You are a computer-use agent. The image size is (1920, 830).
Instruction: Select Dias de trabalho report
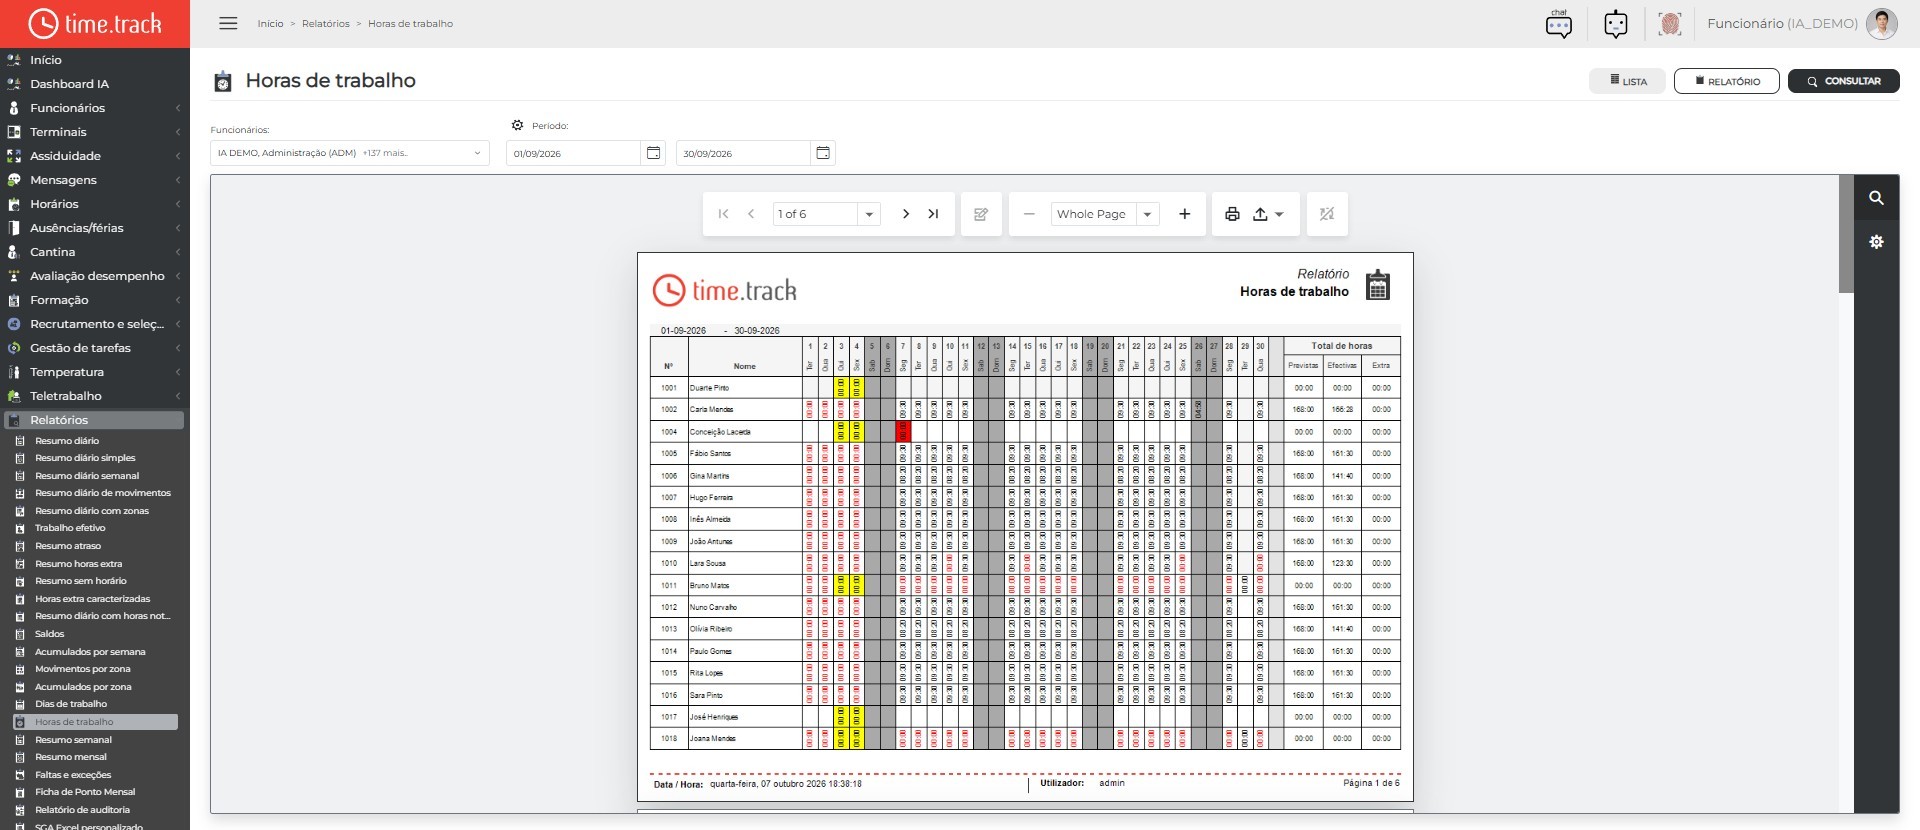click(71, 704)
